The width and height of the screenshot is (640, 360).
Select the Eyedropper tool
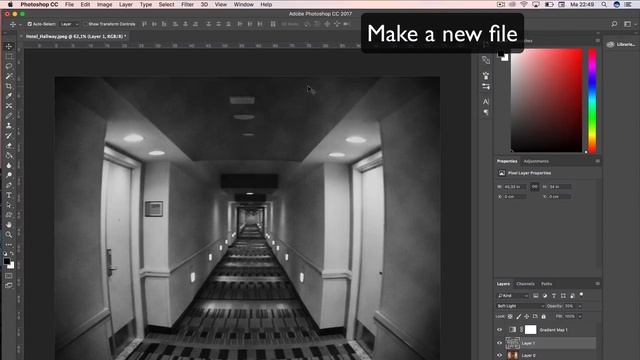(9, 96)
